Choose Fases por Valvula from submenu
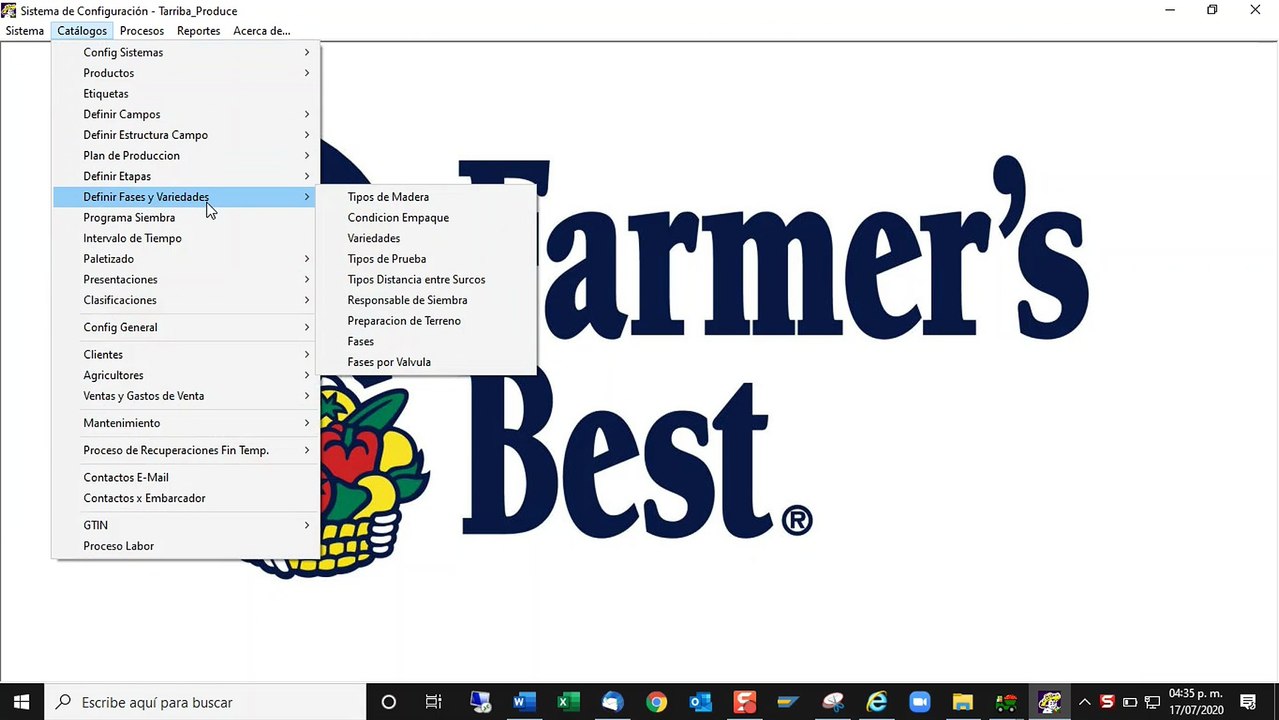Image resolution: width=1279 pixels, height=720 pixels. [x=427, y=362]
